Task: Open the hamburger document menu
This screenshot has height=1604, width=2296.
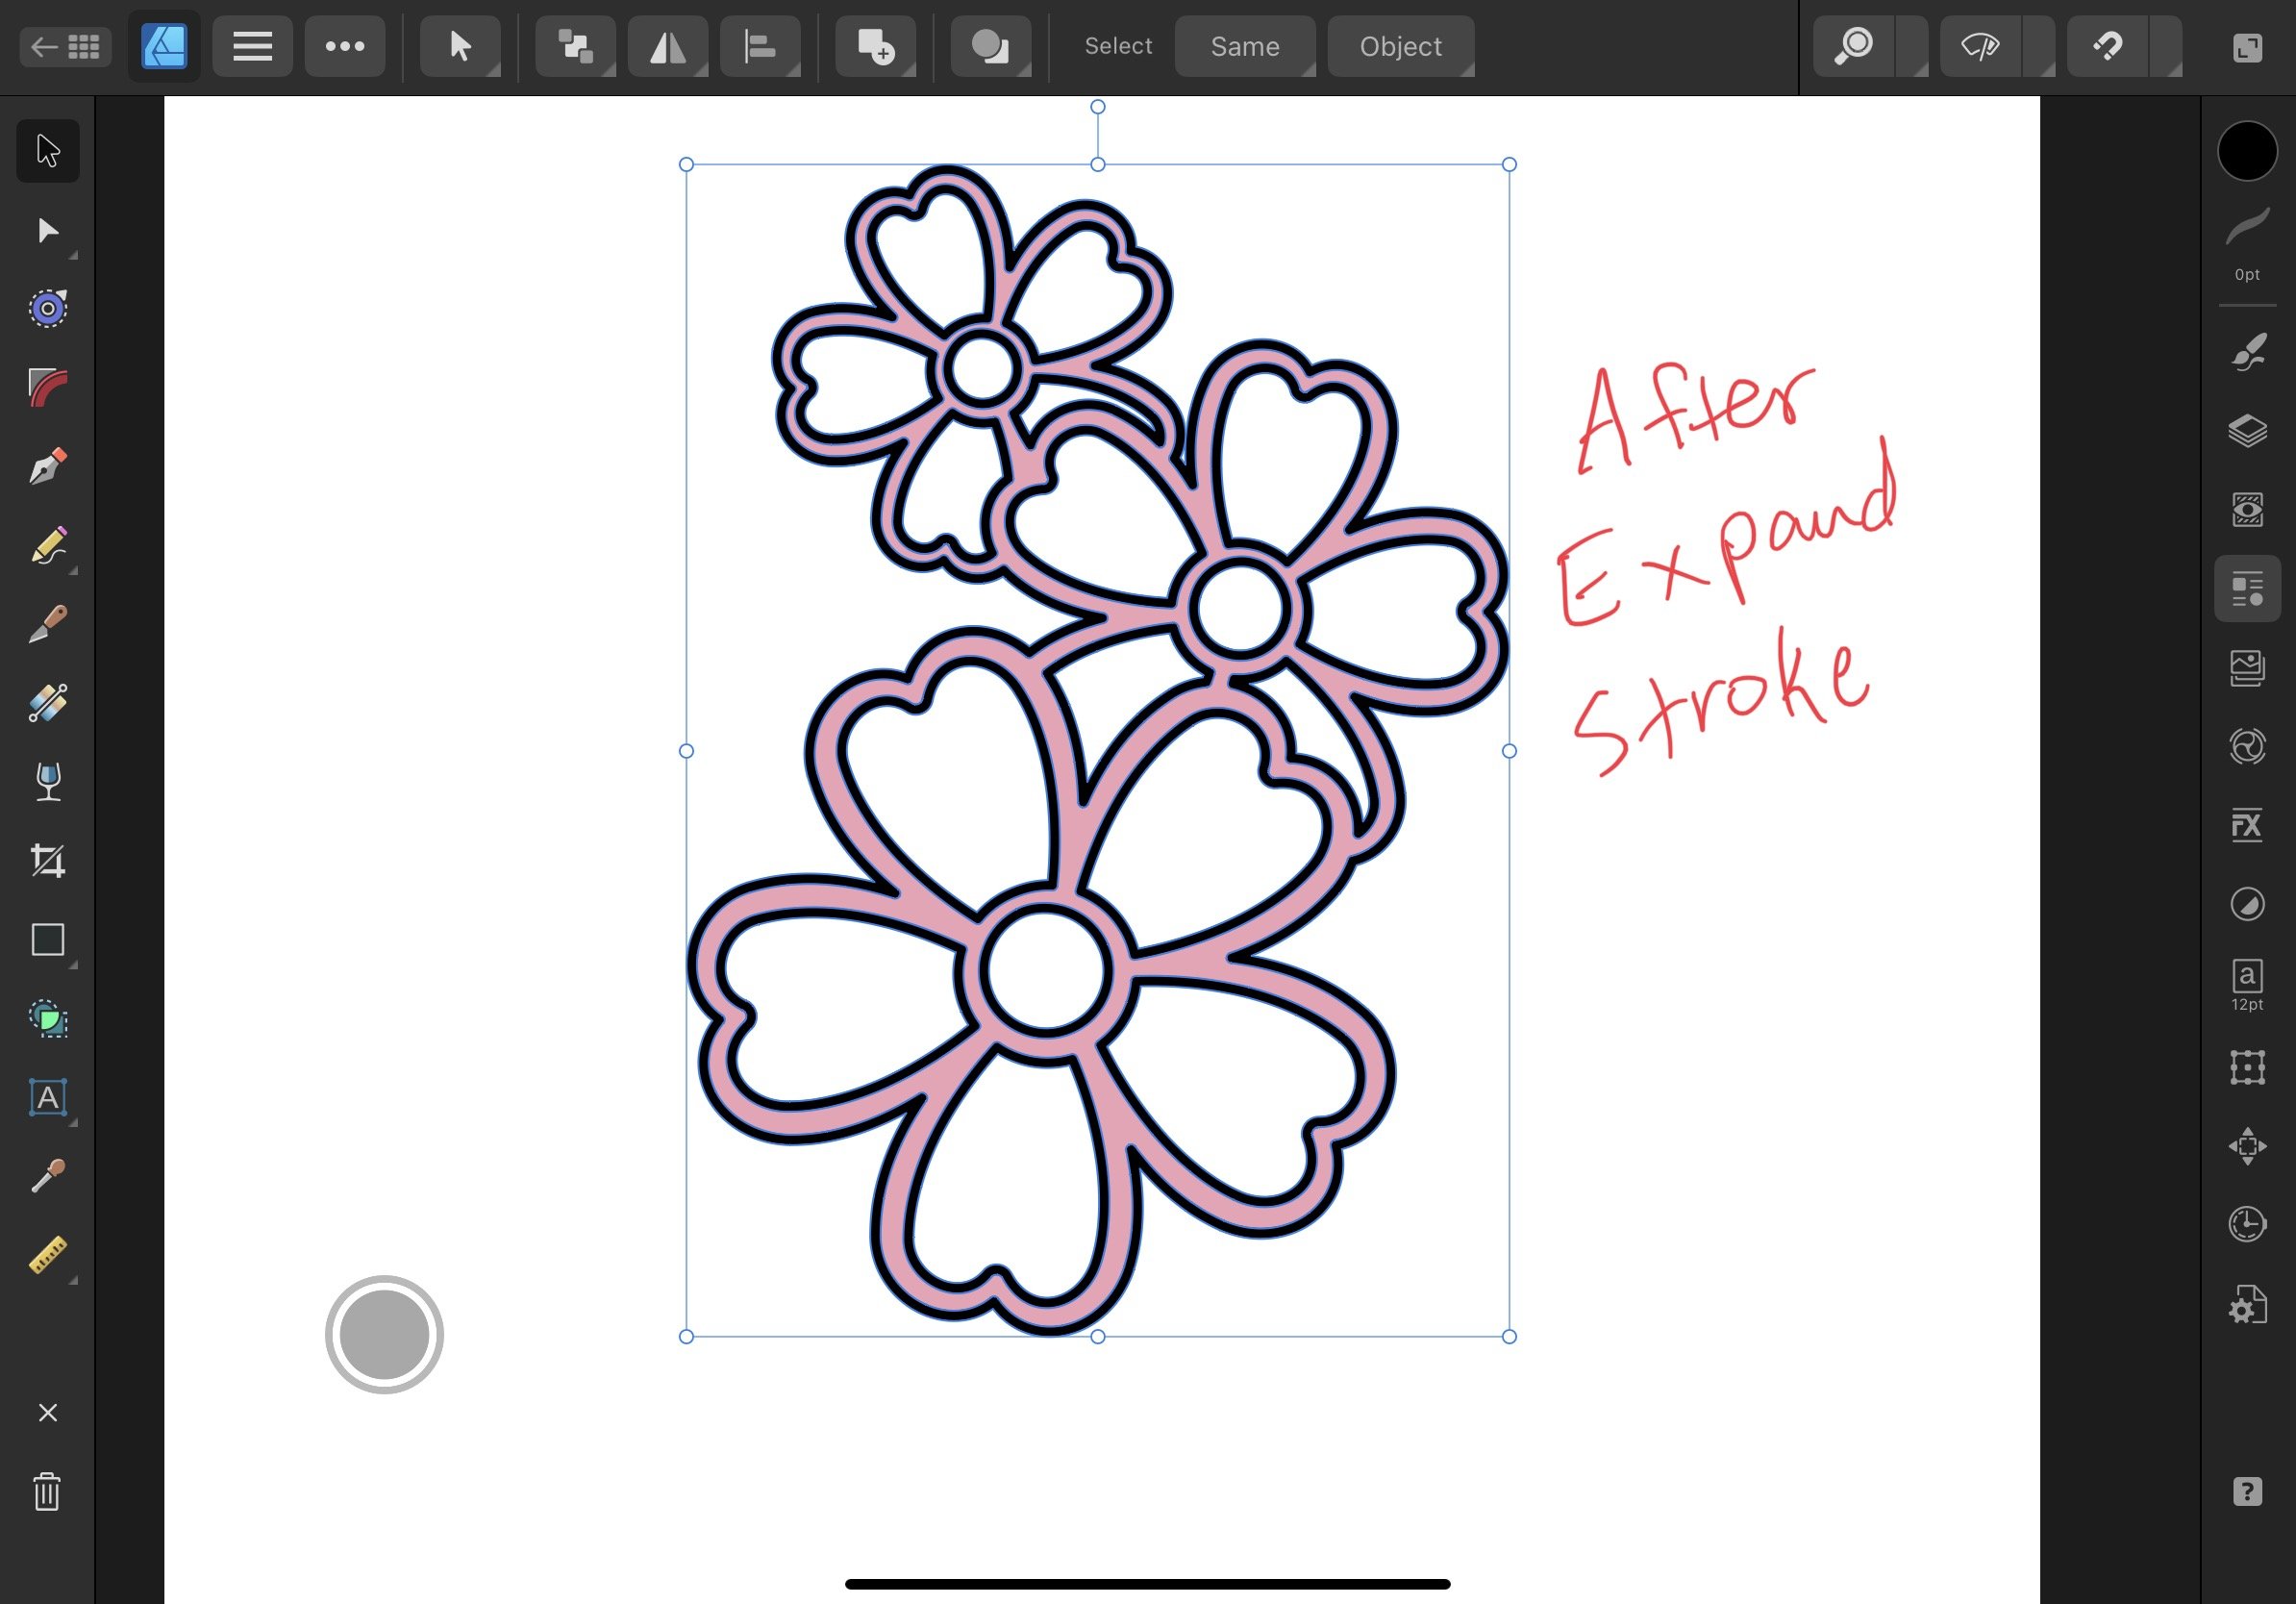Action: [x=252, y=46]
